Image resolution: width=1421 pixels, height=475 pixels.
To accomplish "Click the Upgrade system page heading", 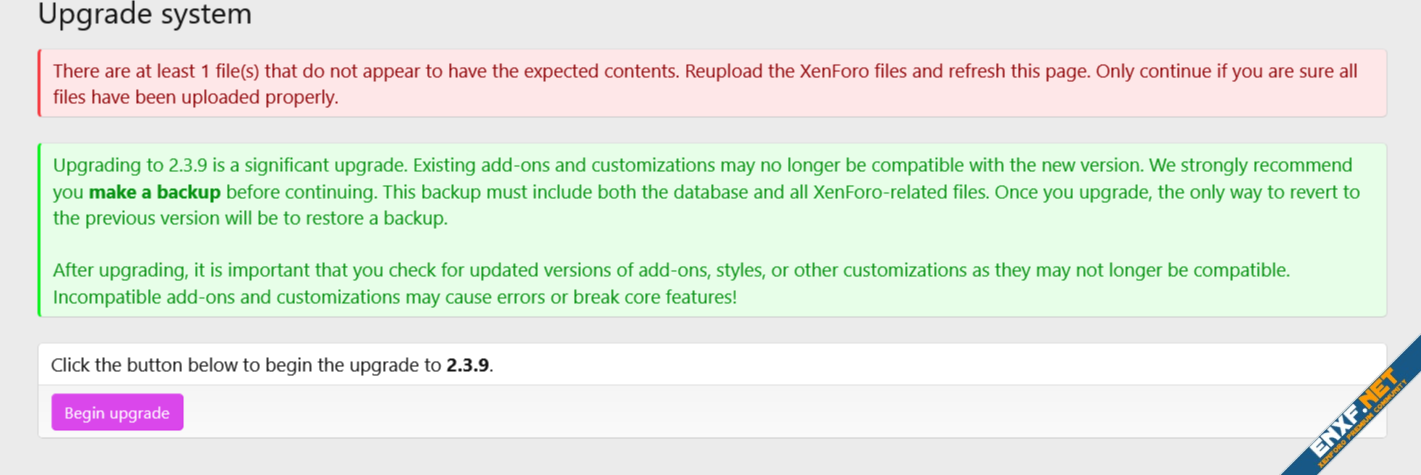I will [145, 15].
